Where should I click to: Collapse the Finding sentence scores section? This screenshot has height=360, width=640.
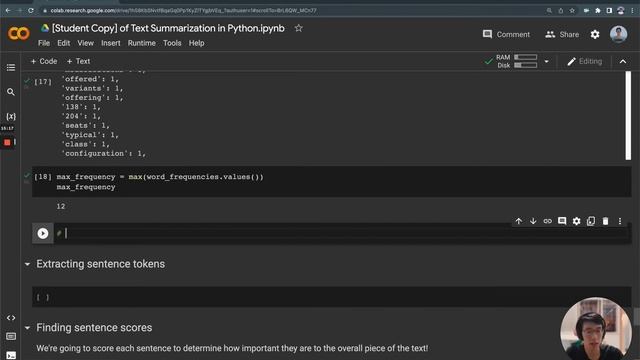(27, 327)
